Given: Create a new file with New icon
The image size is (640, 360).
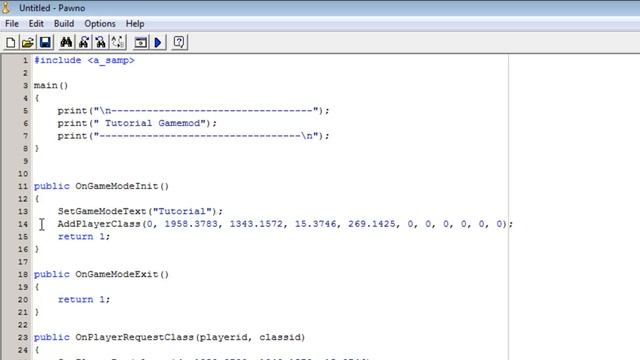Looking at the screenshot, I should (11, 42).
